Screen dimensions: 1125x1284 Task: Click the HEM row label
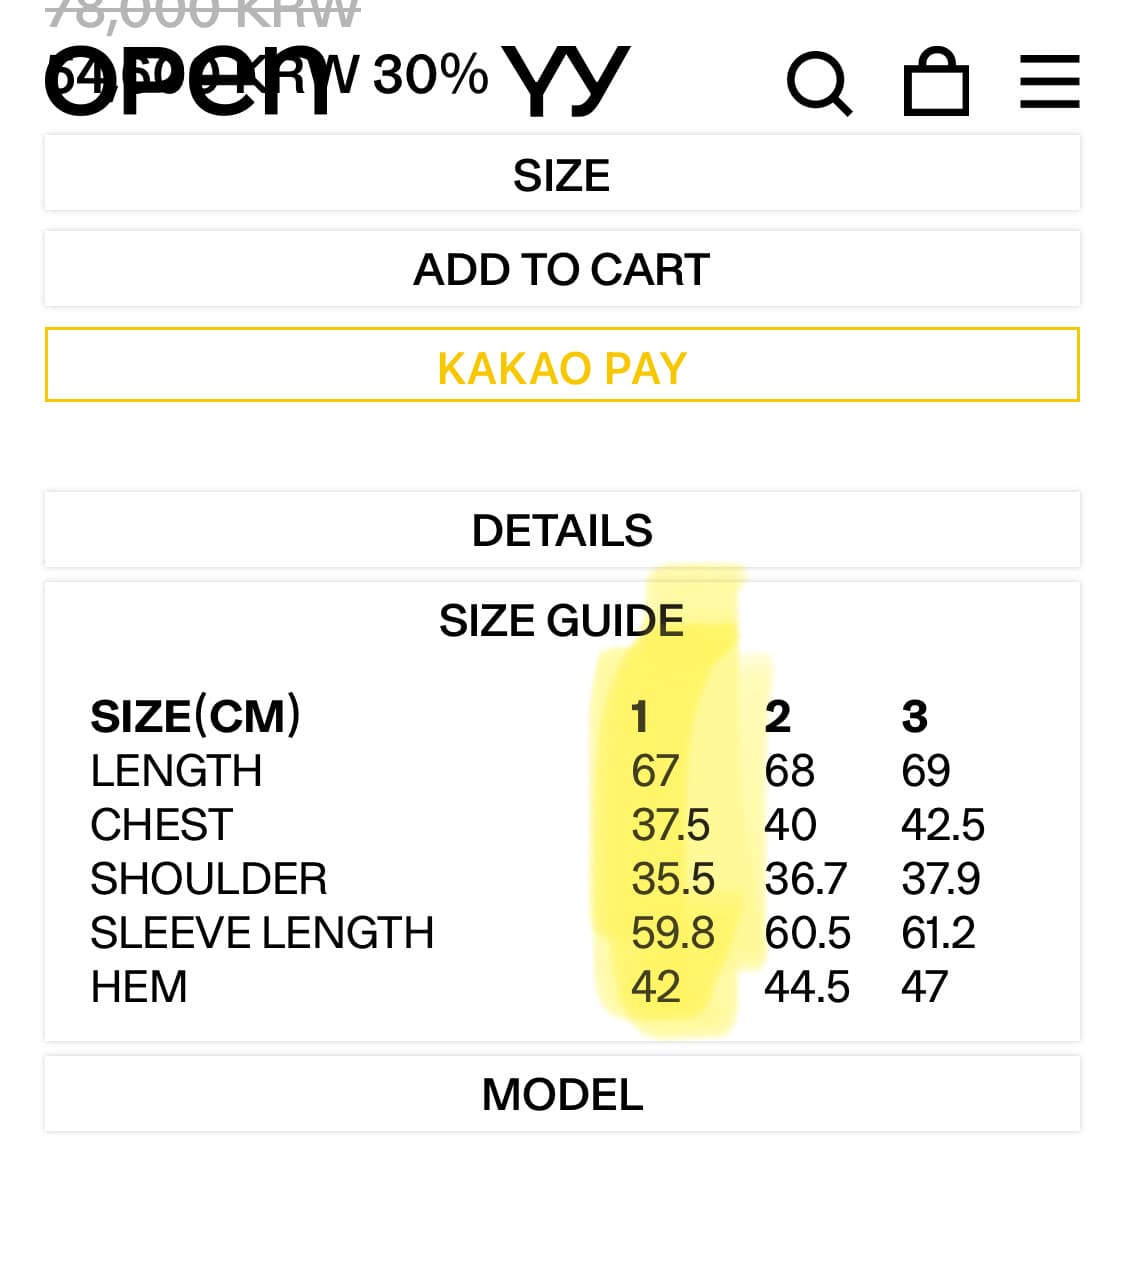point(139,987)
